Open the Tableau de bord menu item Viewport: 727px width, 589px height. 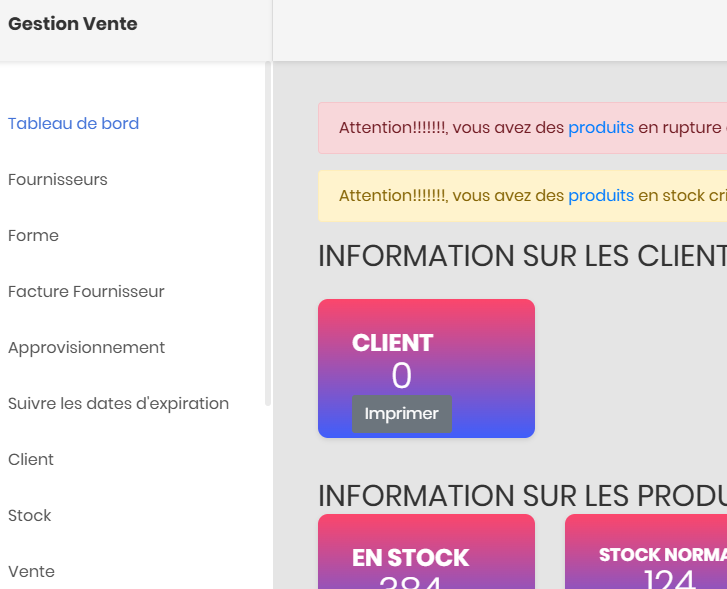point(73,123)
